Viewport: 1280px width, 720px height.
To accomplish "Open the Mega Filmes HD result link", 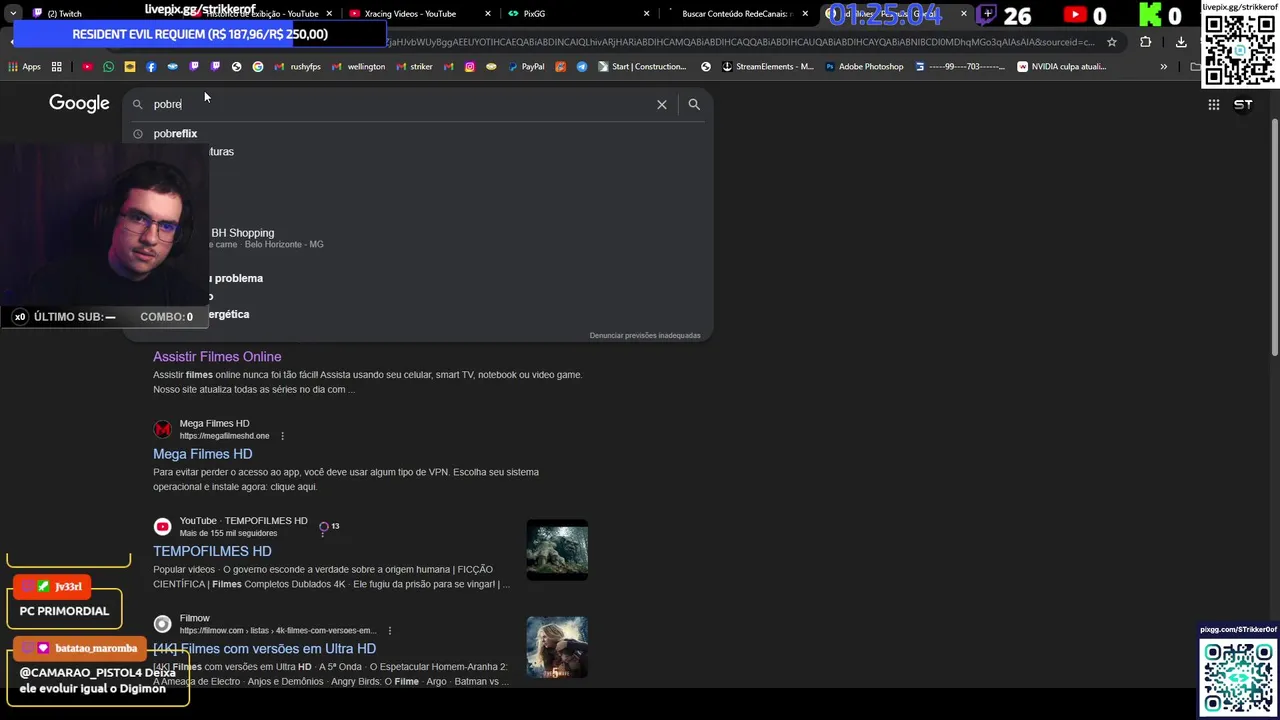I will point(202,454).
